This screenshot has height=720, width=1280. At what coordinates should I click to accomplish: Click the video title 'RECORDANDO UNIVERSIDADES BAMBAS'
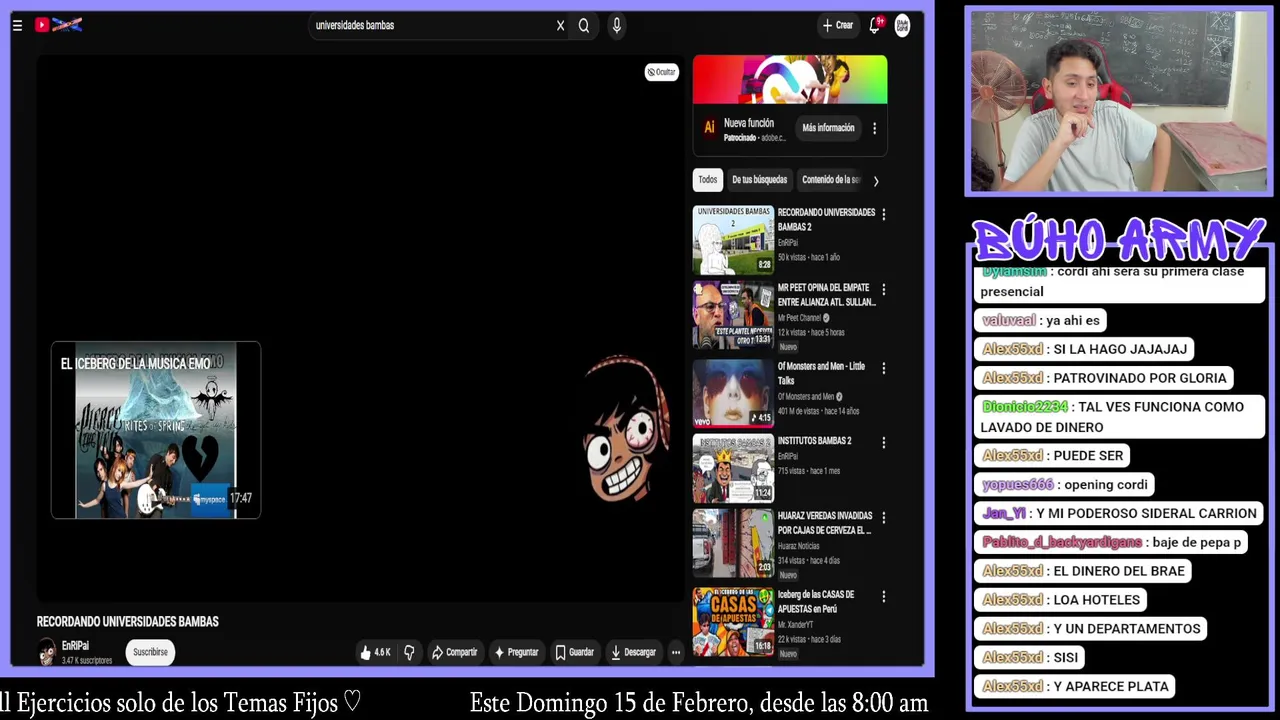(x=127, y=622)
